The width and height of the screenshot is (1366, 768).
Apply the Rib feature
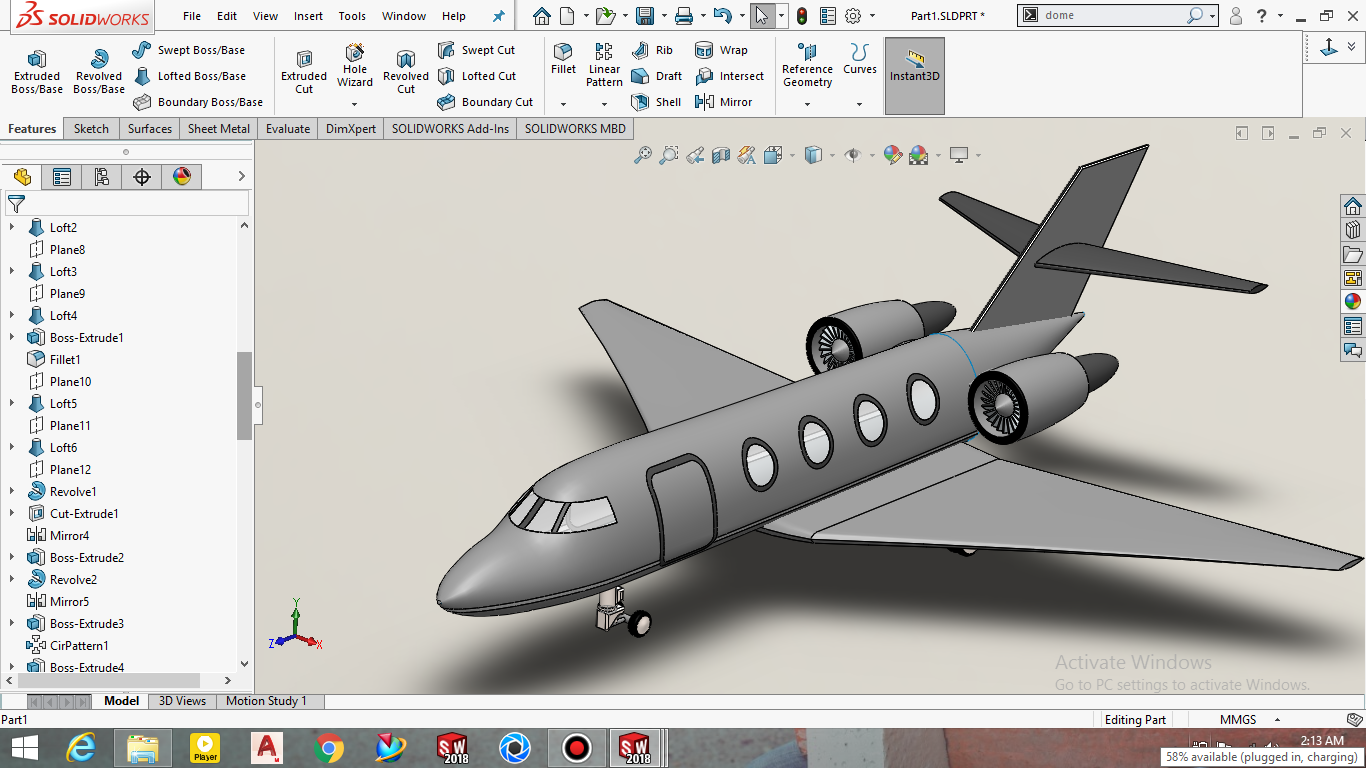click(652, 50)
